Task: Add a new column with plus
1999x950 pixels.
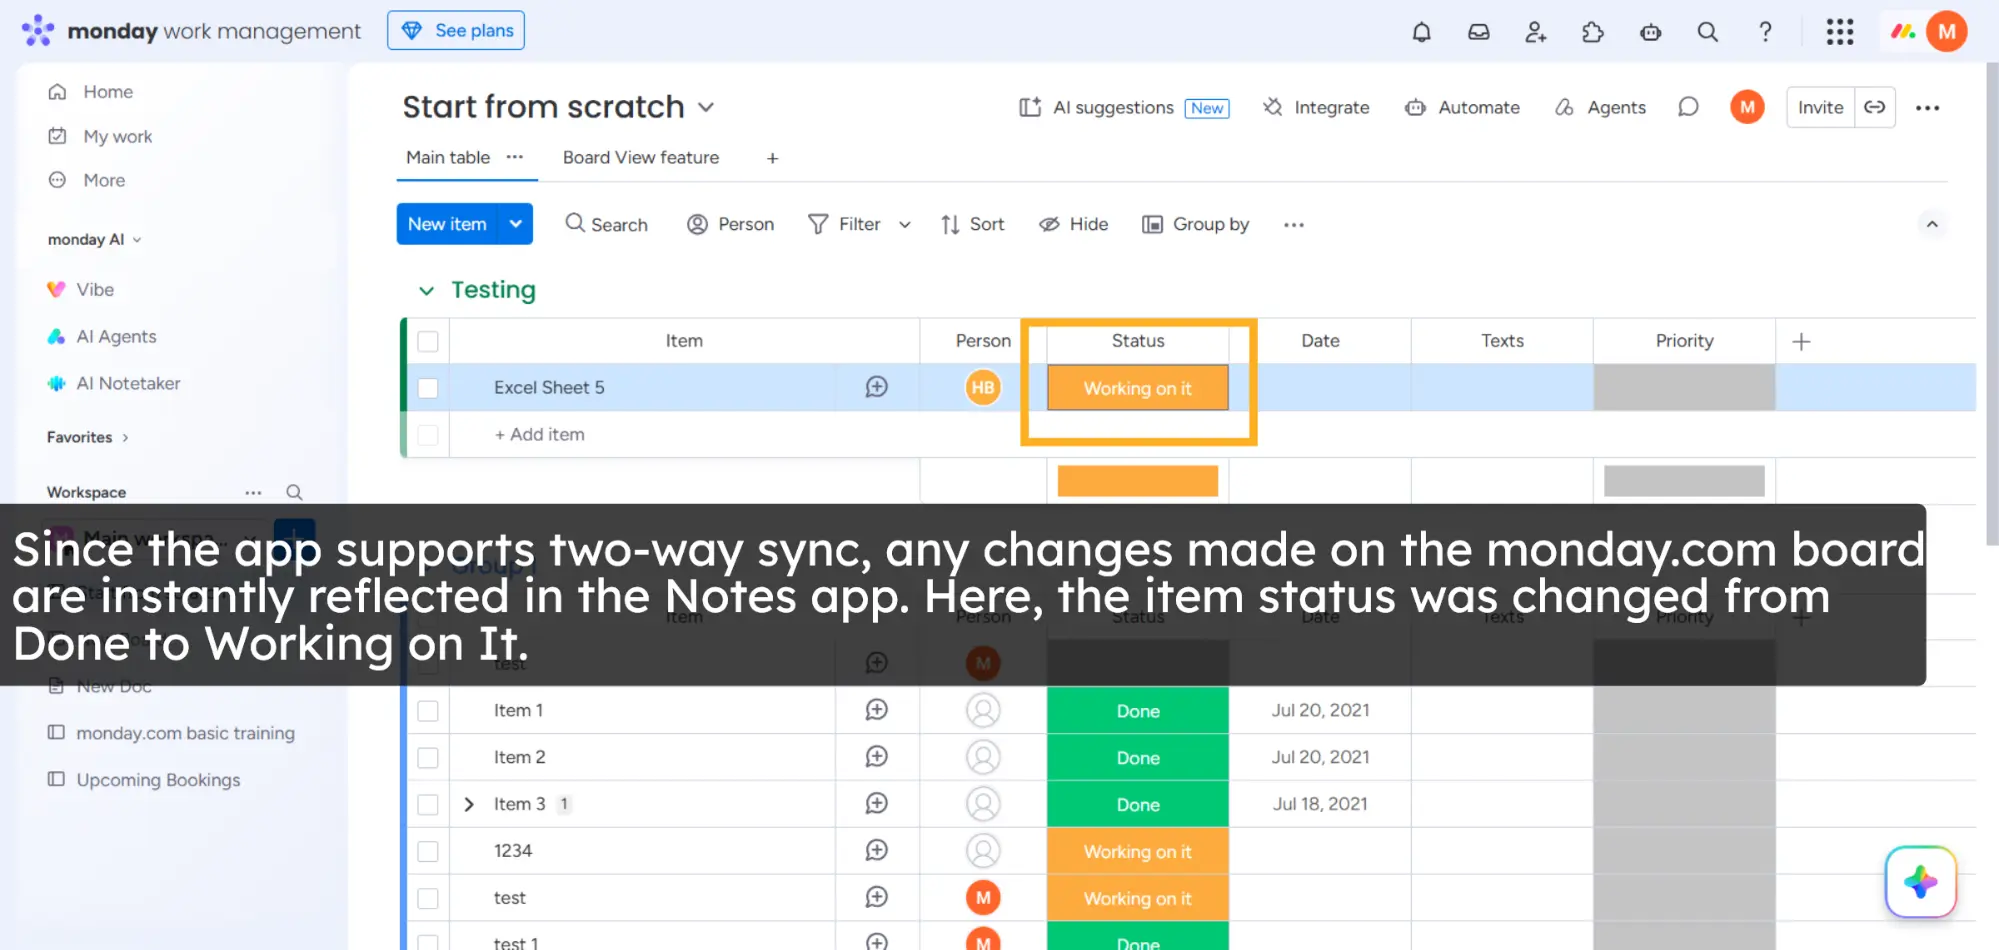Action: (x=1801, y=342)
